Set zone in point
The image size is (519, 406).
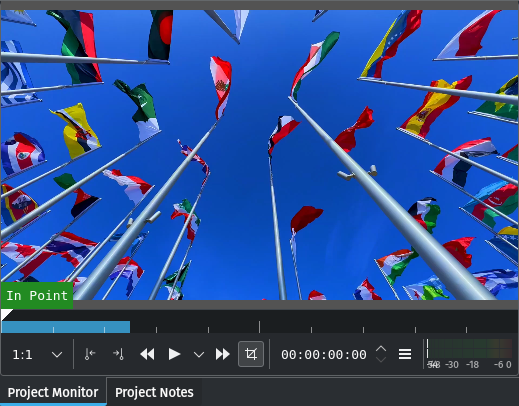click(x=90, y=354)
